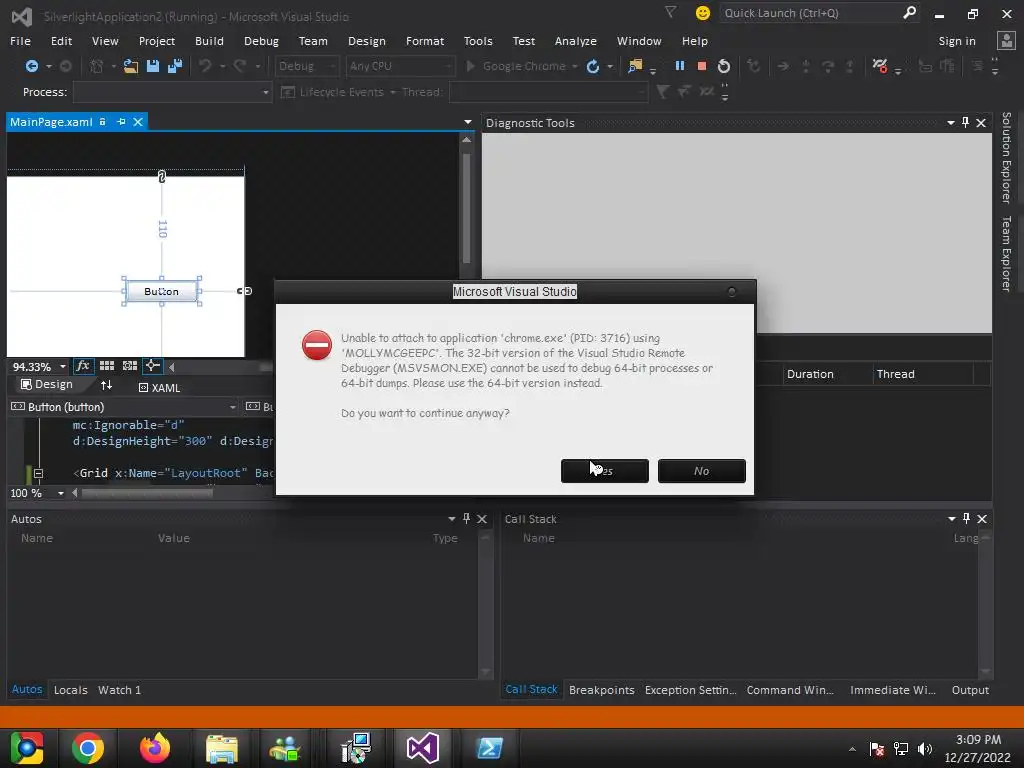Image resolution: width=1024 pixels, height=768 pixels.
Task: Click the Open File folder icon
Action: tap(131, 66)
